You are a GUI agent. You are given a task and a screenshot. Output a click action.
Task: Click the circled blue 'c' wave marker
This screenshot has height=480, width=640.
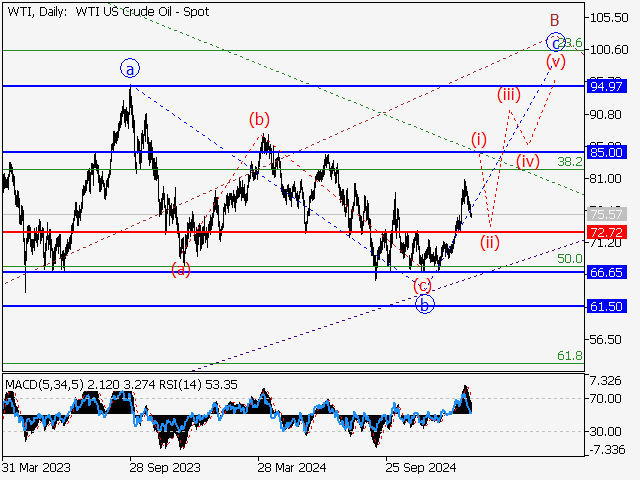pyautogui.click(x=556, y=42)
